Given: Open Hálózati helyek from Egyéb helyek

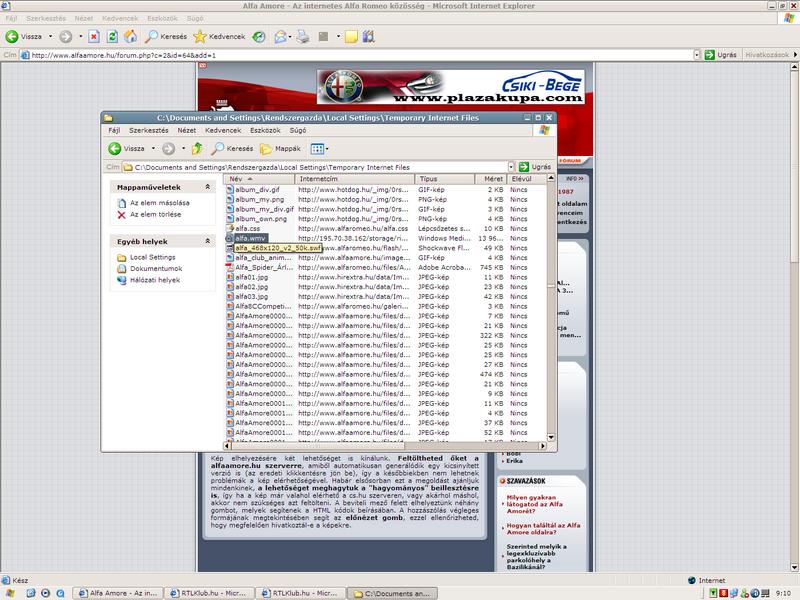Looking at the screenshot, I should 155,280.
